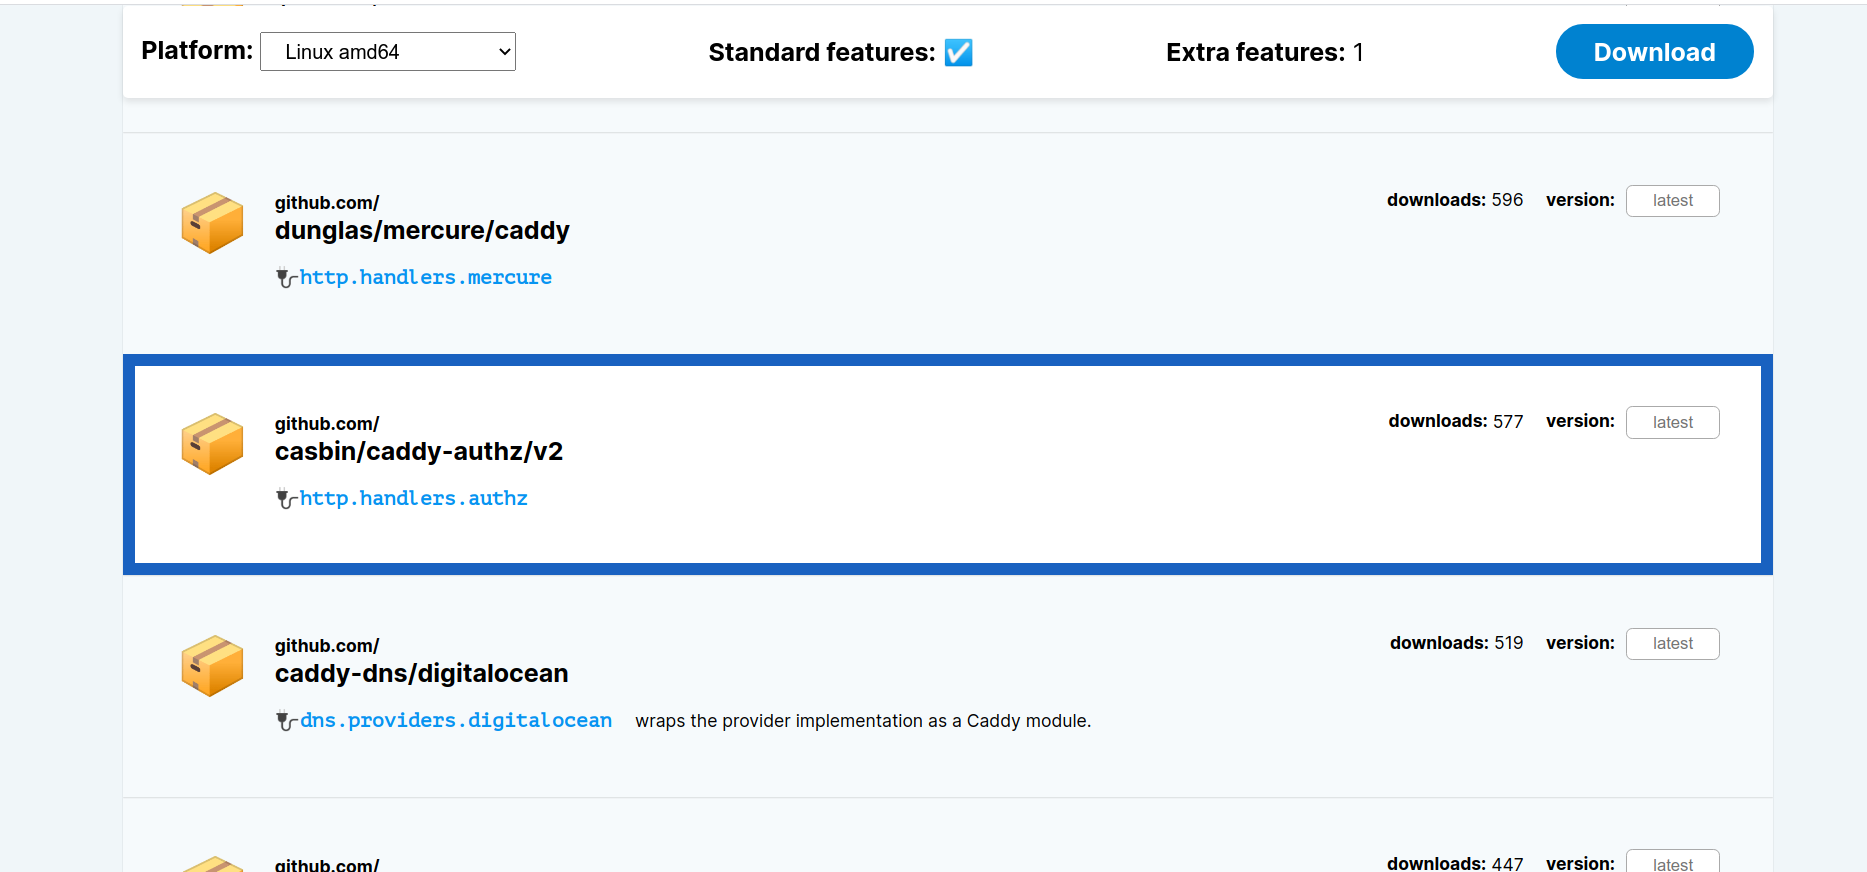
Task: Open the http.handlers.mercure module link
Action: pyautogui.click(x=425, y=277)
